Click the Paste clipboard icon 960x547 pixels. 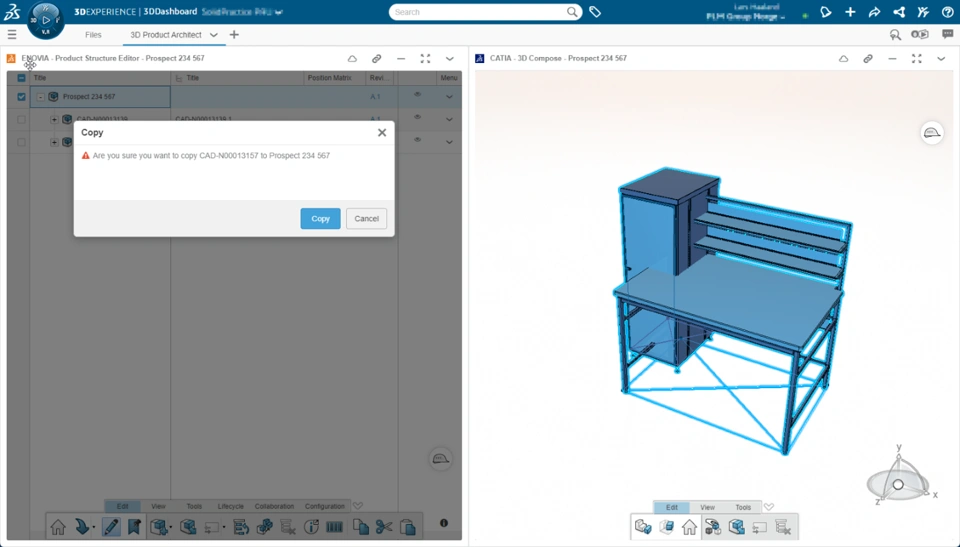[408, 527]
